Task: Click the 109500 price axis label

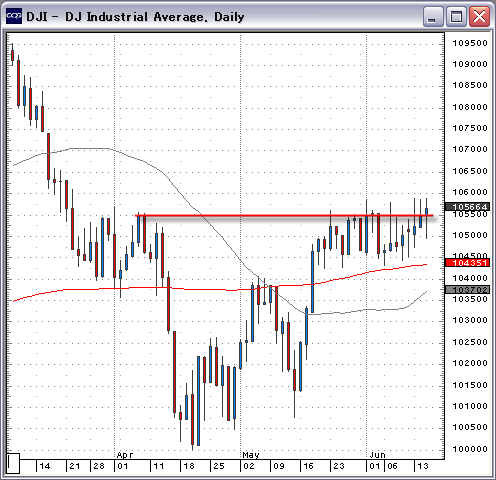Action: click(x=470, y=43)
